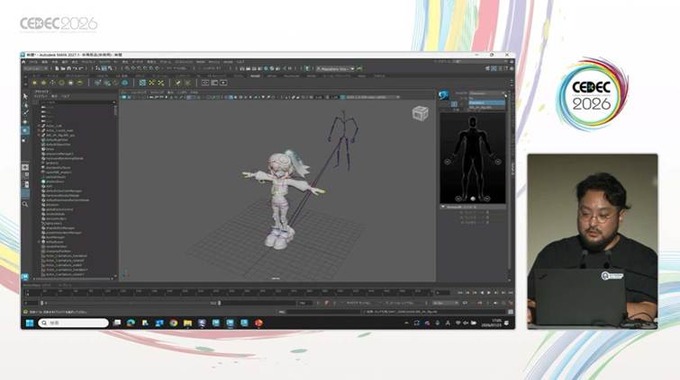Select the Paint Selection brush tool
The width and height of the screenshot is (680, 380).
point(25,113)
